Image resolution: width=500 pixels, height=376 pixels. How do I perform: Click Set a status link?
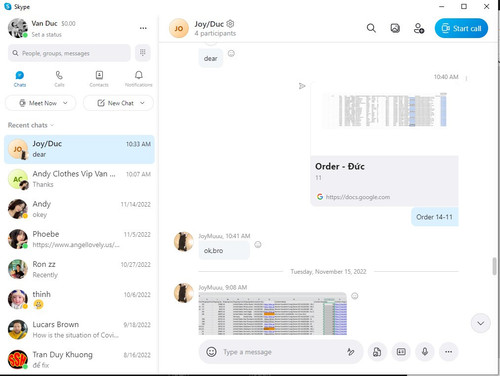[47, 35]
